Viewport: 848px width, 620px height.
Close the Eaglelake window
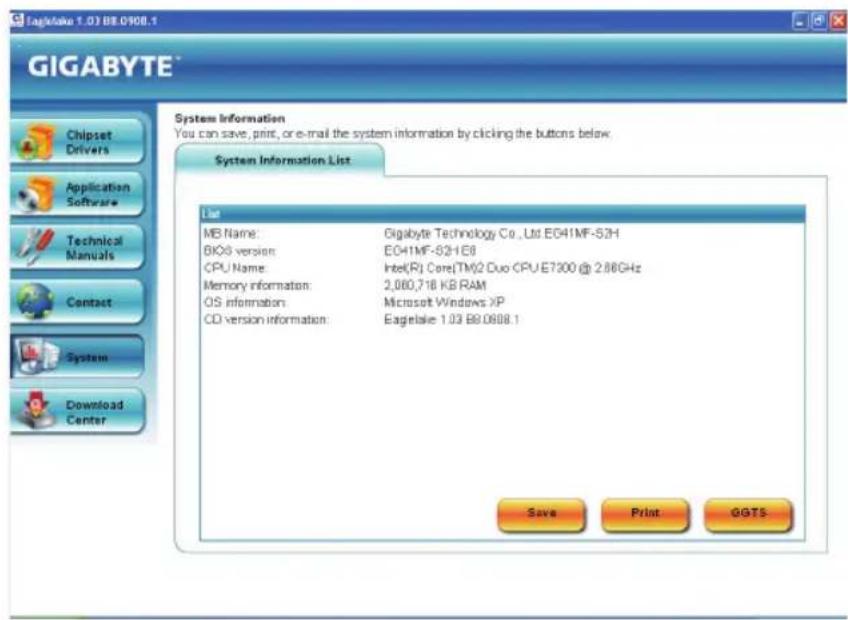coord(838,21)
